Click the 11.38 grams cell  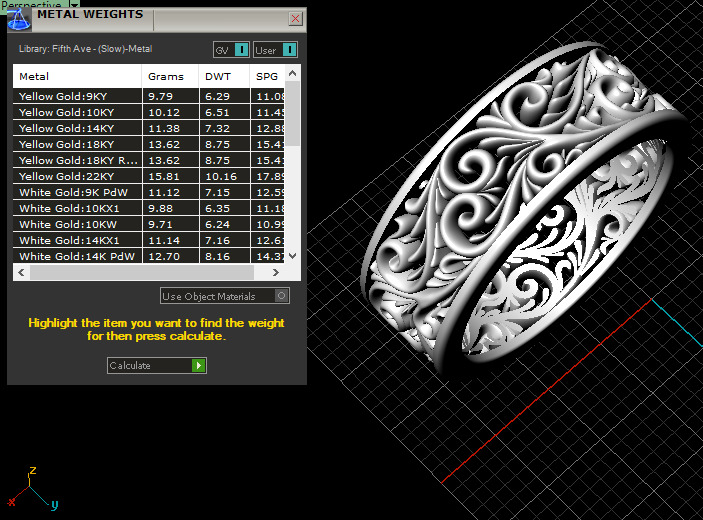(x=170, y=128)
